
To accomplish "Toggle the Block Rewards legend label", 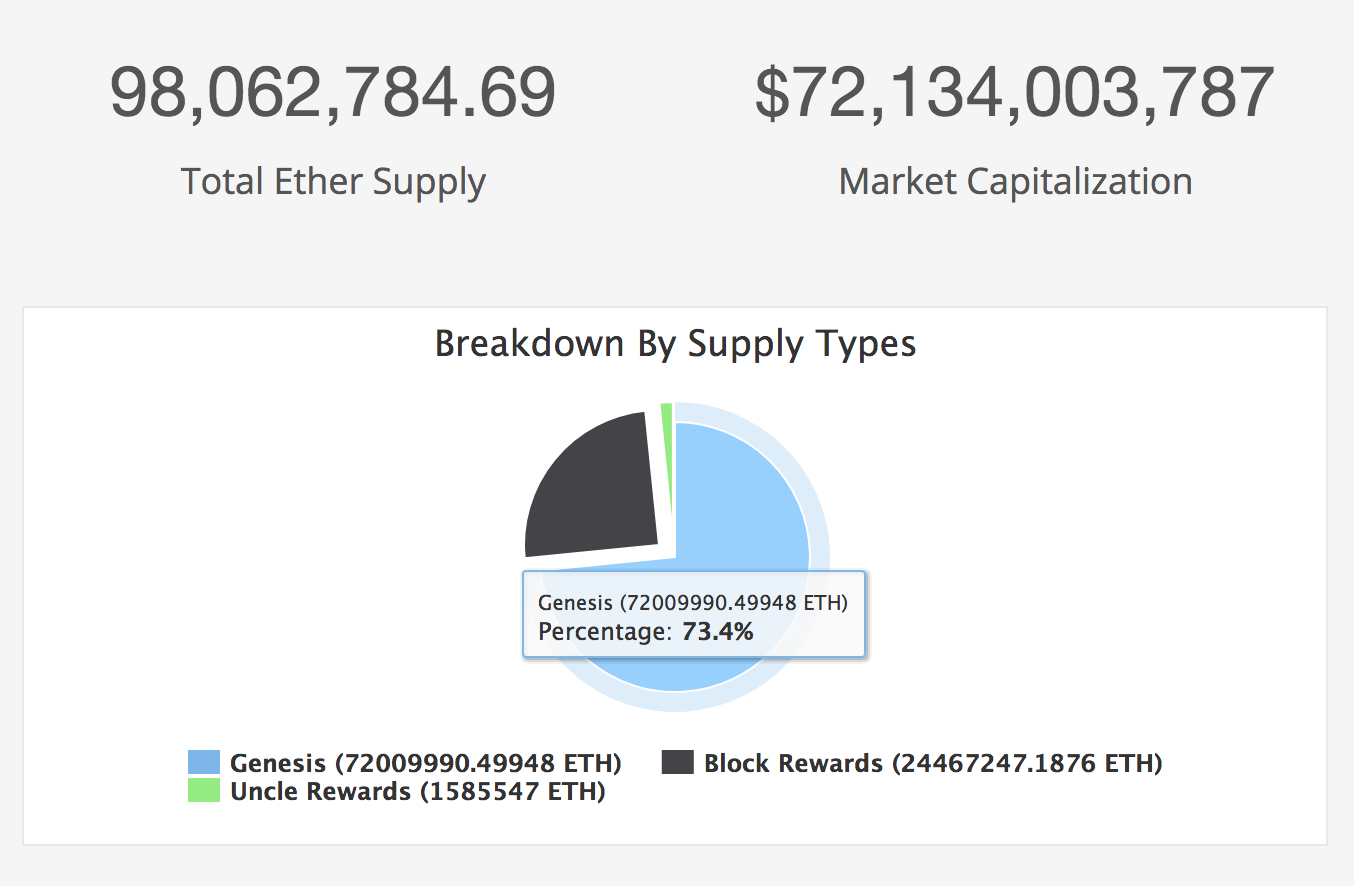I will (x=932, y=763).
